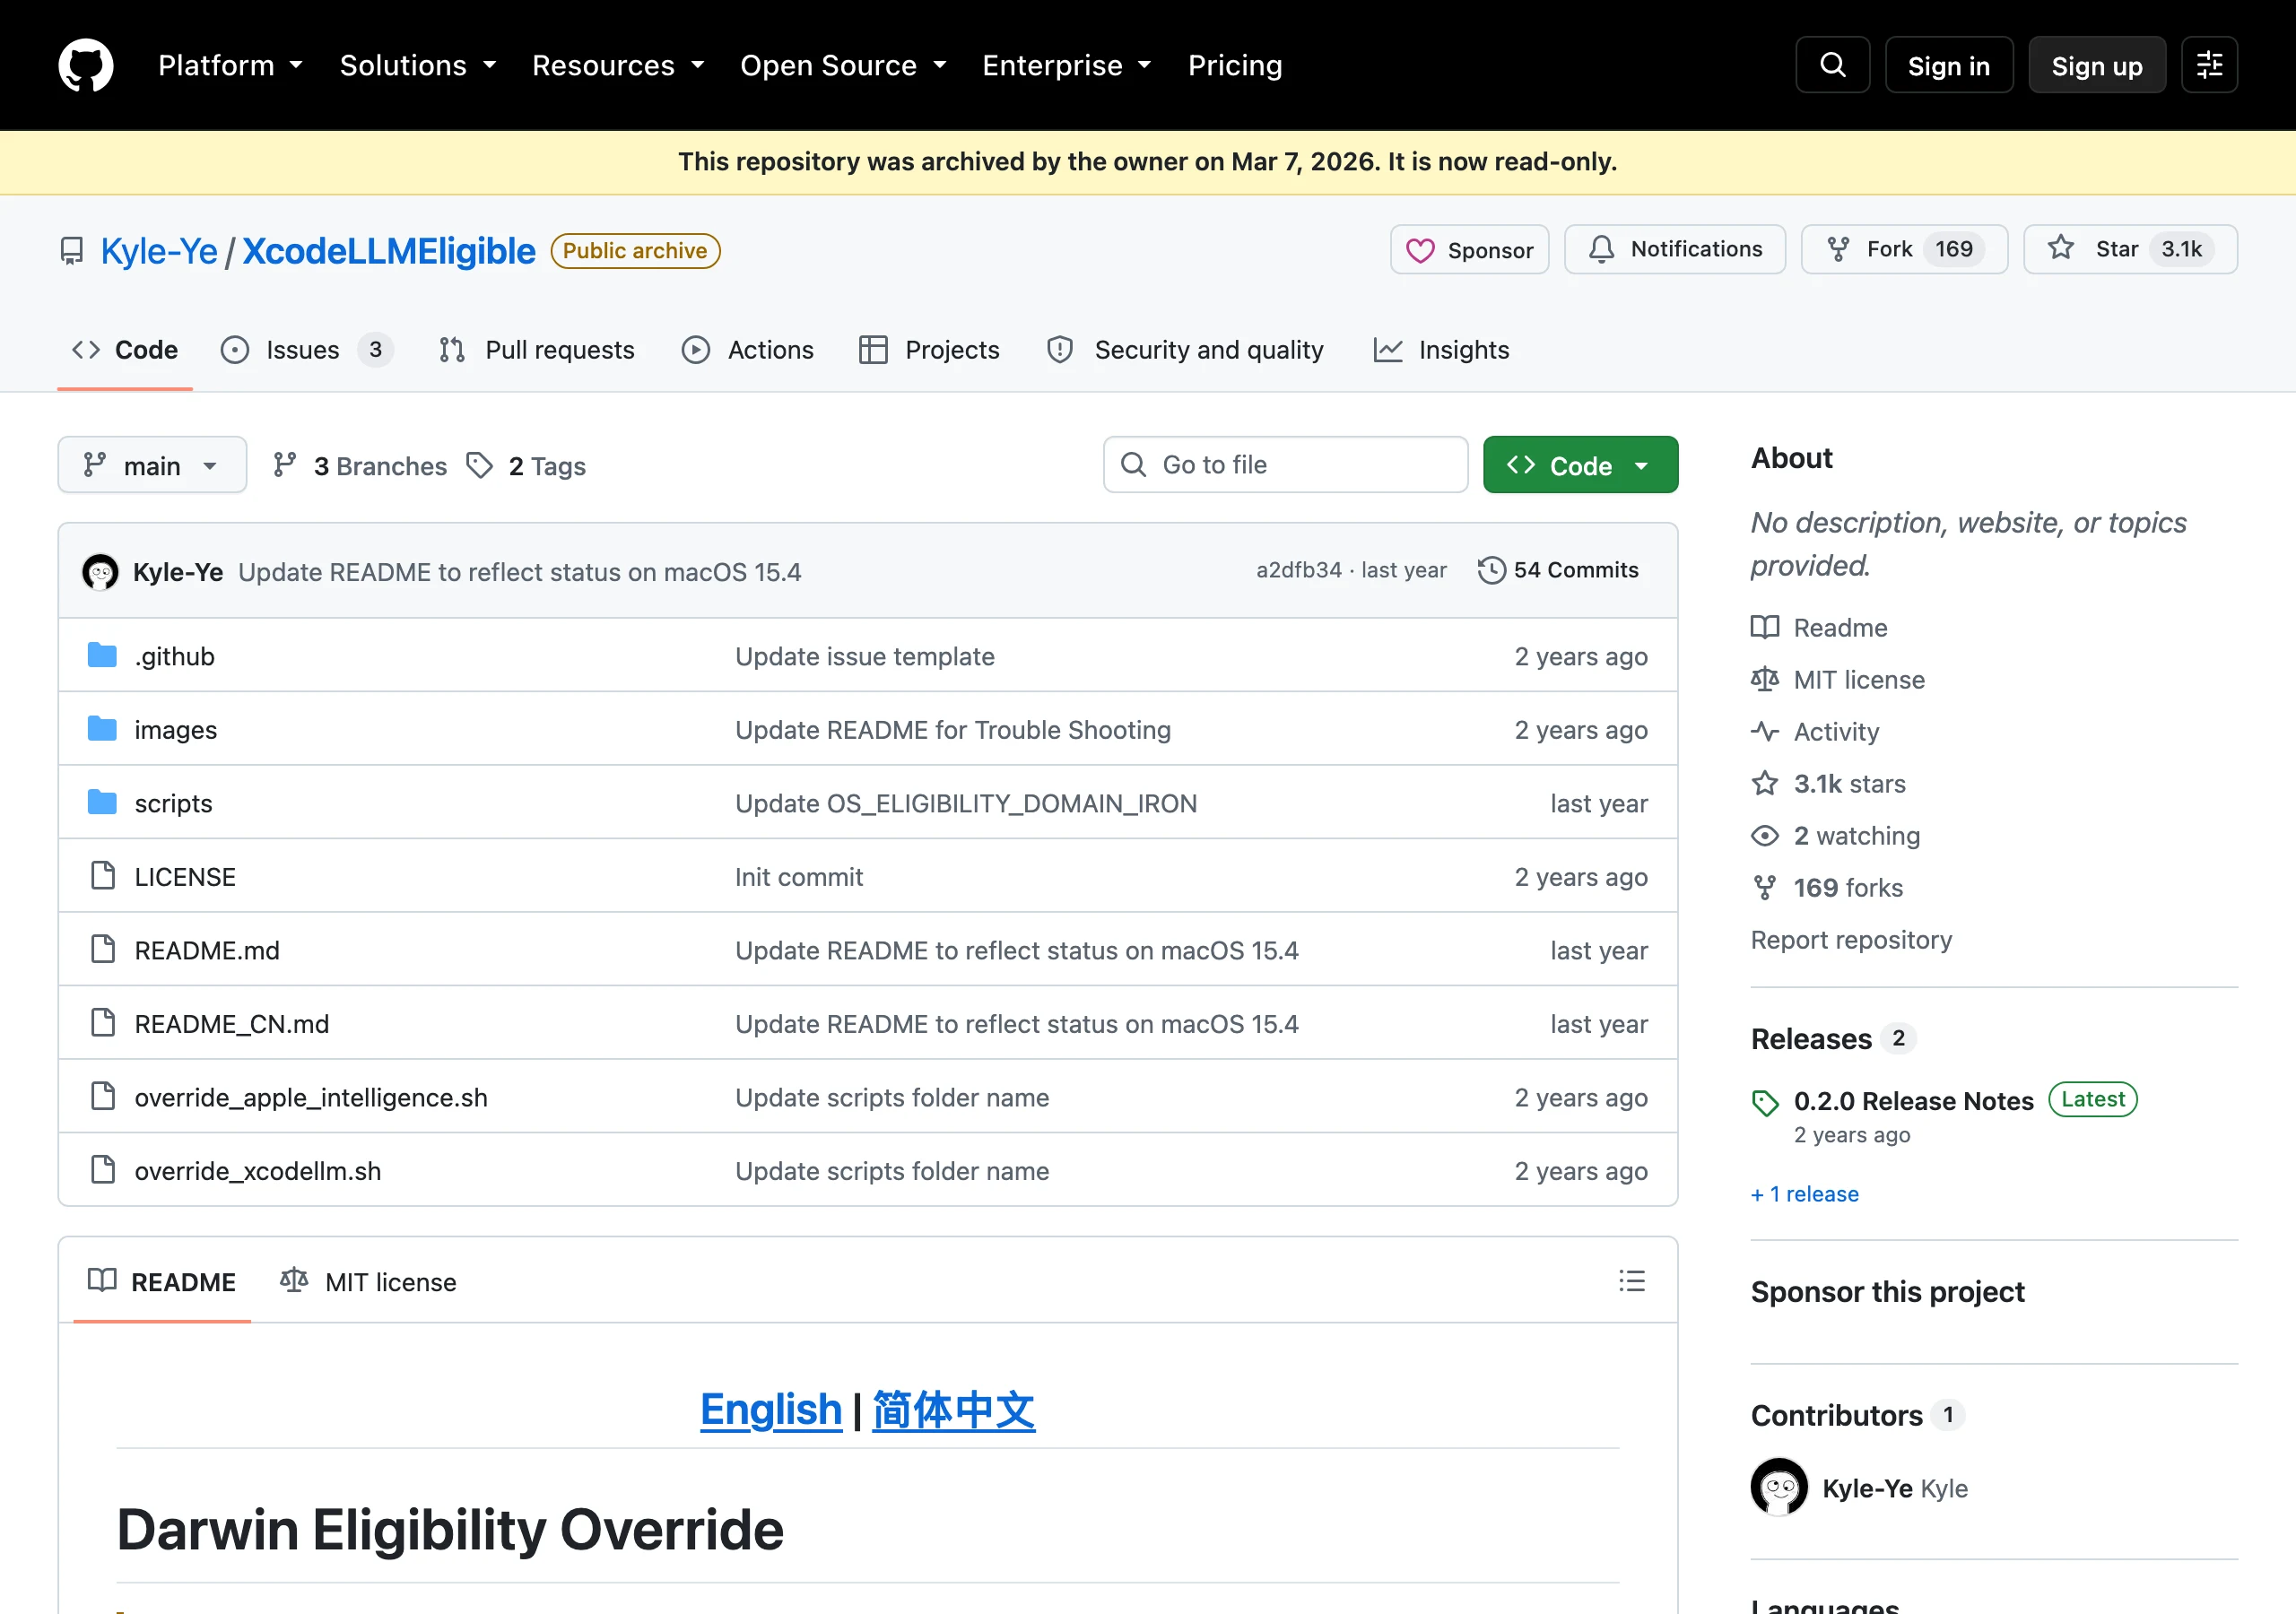The width and height of the screenshot is (2296, 1614).
Task: Click the commit history clock icon
Action: pos(1491,570)
